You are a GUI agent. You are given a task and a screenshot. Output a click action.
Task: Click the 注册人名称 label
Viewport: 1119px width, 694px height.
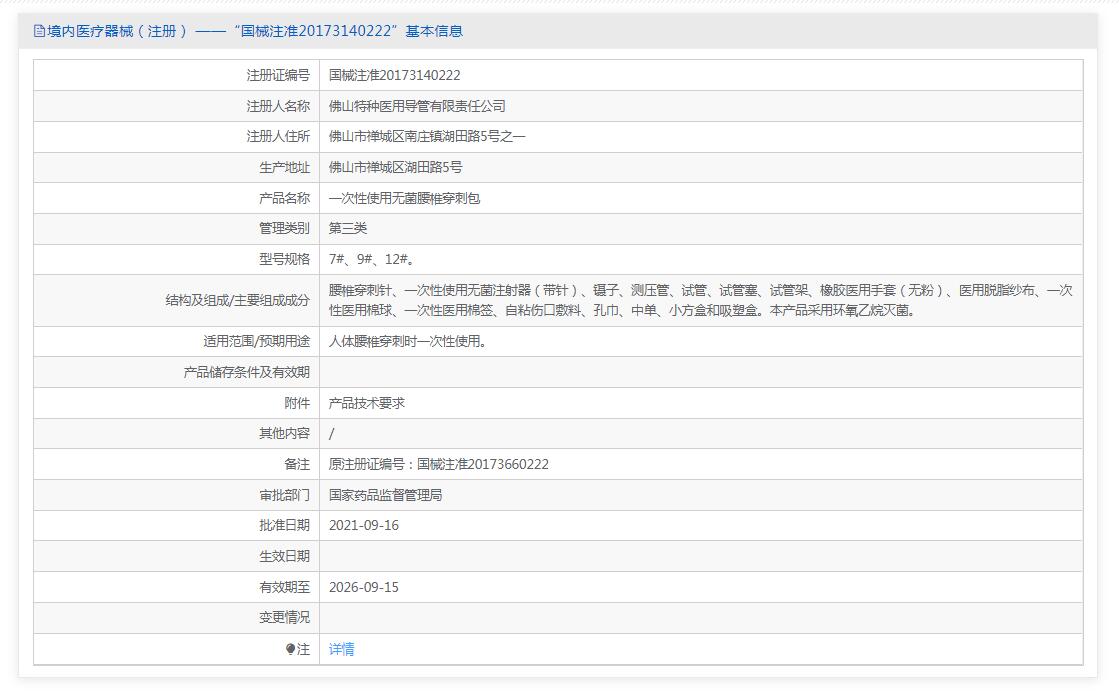tap(278, 106)
